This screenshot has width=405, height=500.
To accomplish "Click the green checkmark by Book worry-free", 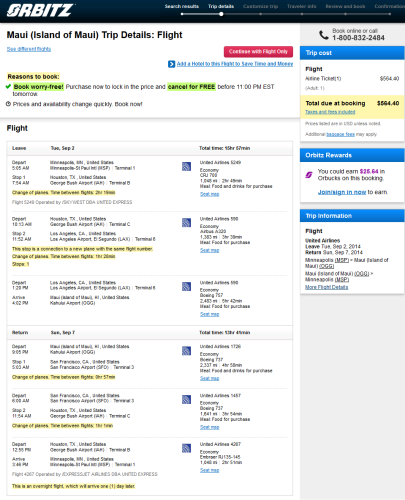I will click(8, 87).
